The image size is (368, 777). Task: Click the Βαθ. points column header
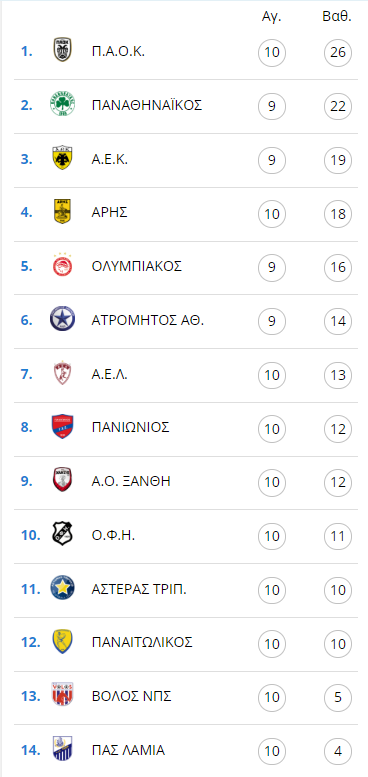(x=337, y=17)
